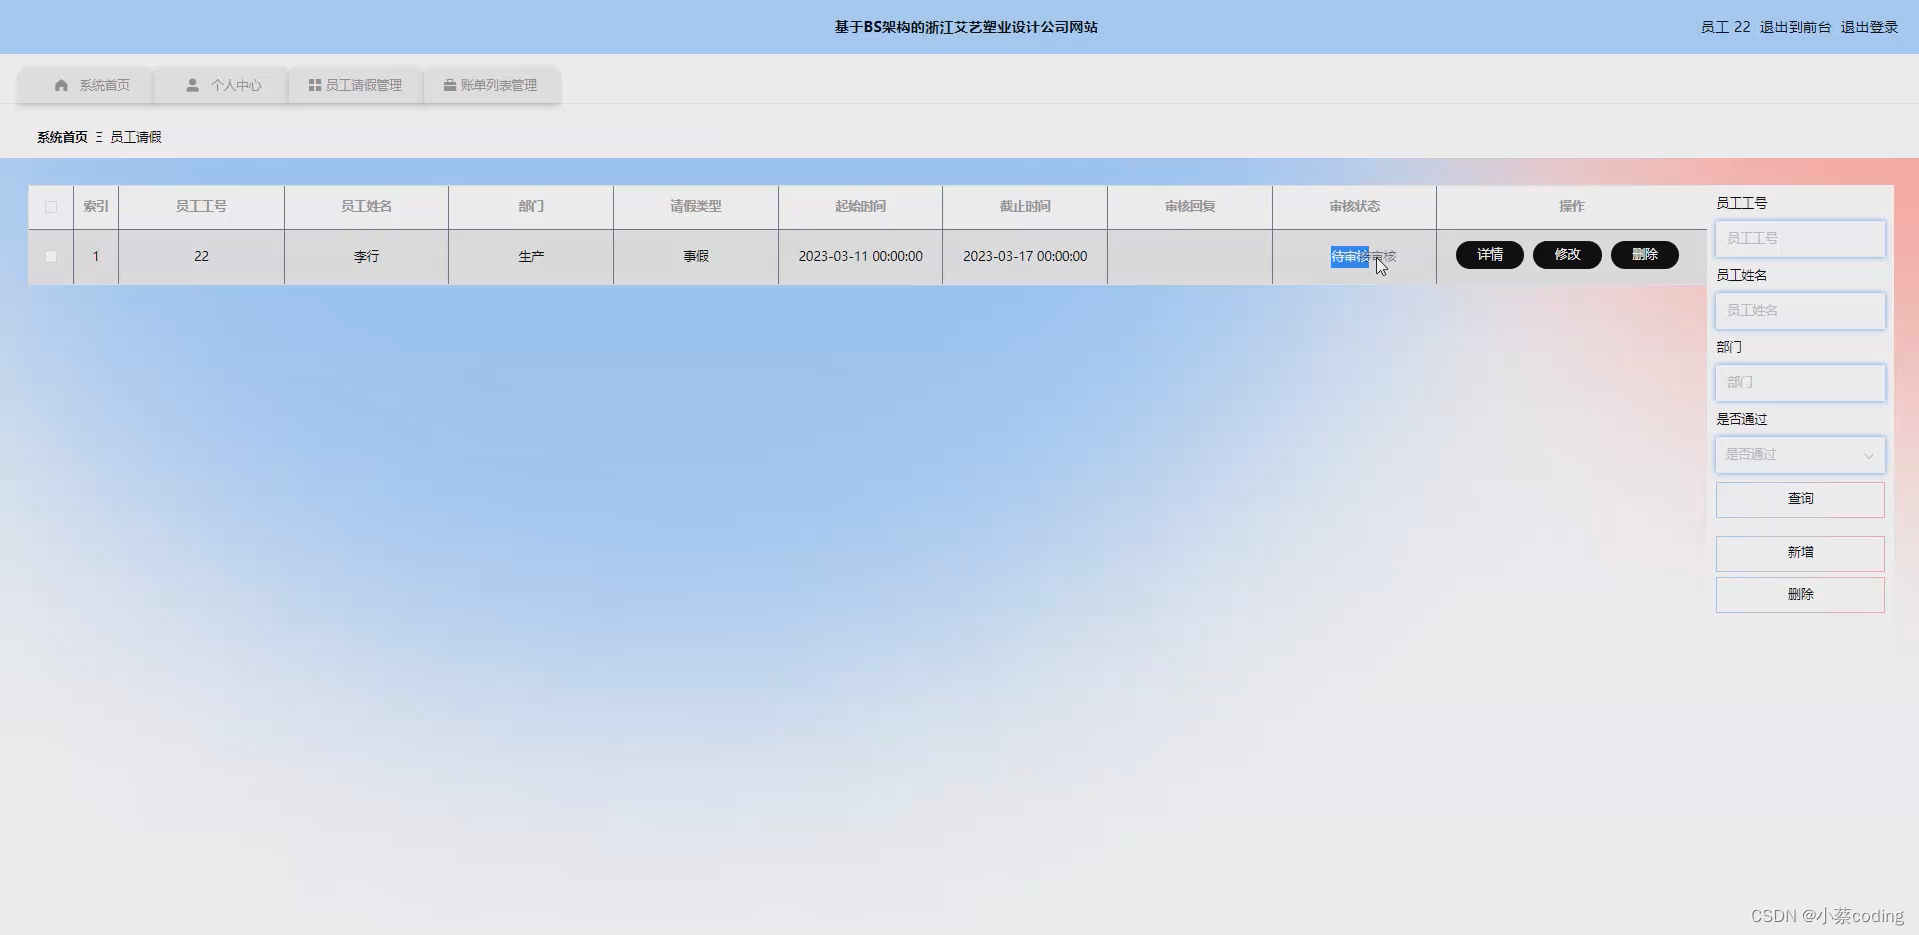Click 退出登录 link in header
Viewport: 1919px width, 935px height.
(1869, 27)
